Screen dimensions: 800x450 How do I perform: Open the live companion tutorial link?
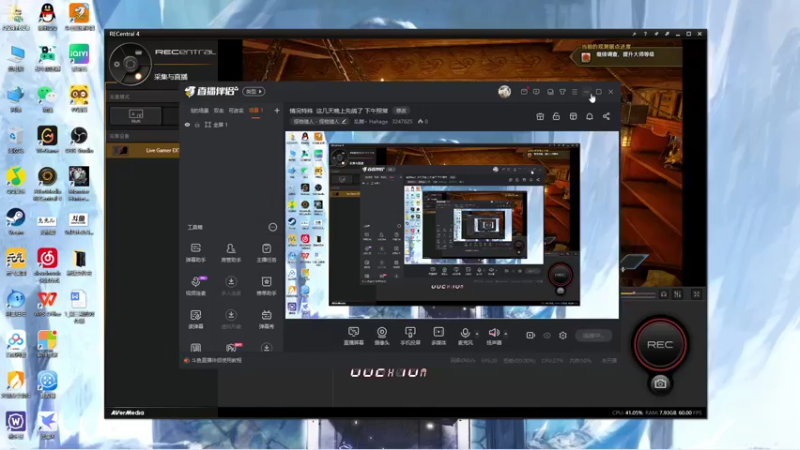click(x=216, y=360)
